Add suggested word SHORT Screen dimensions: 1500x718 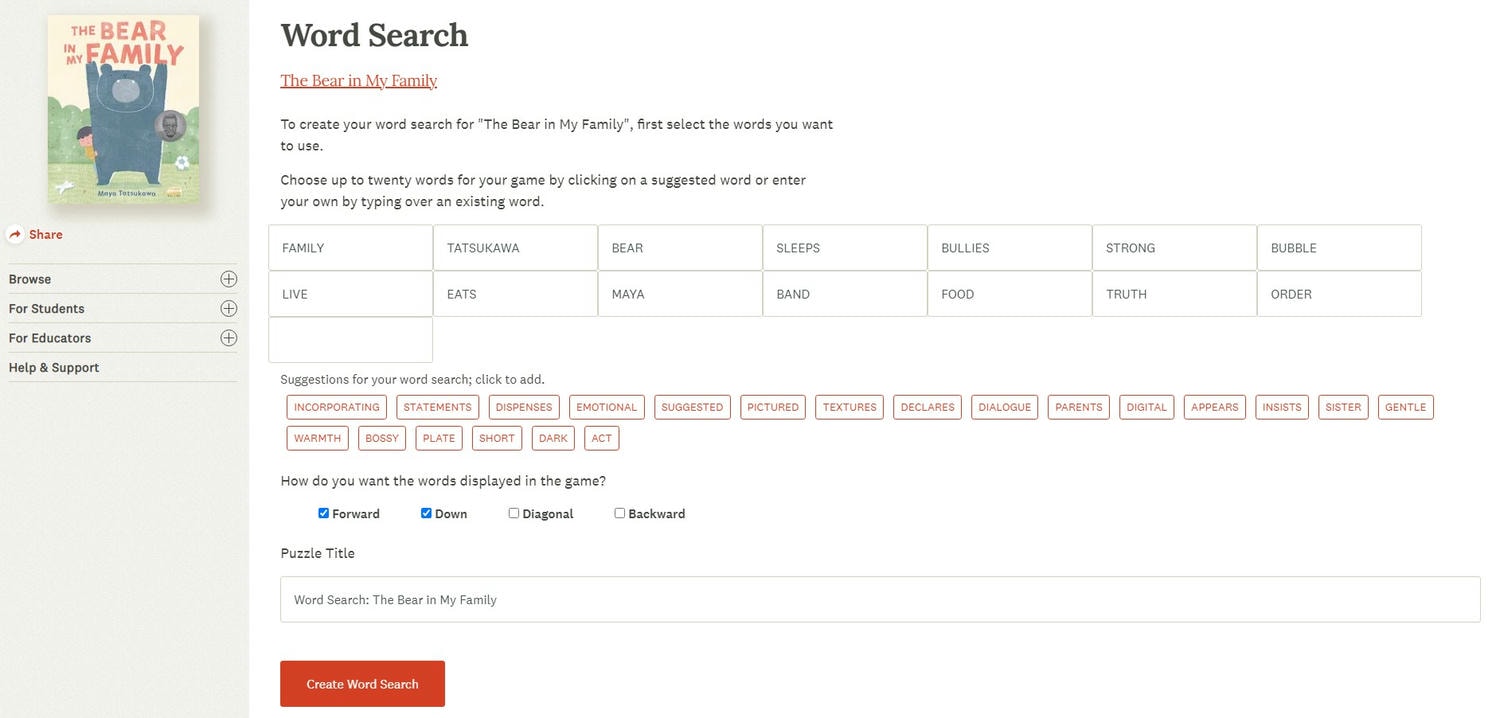coord(497,438)
